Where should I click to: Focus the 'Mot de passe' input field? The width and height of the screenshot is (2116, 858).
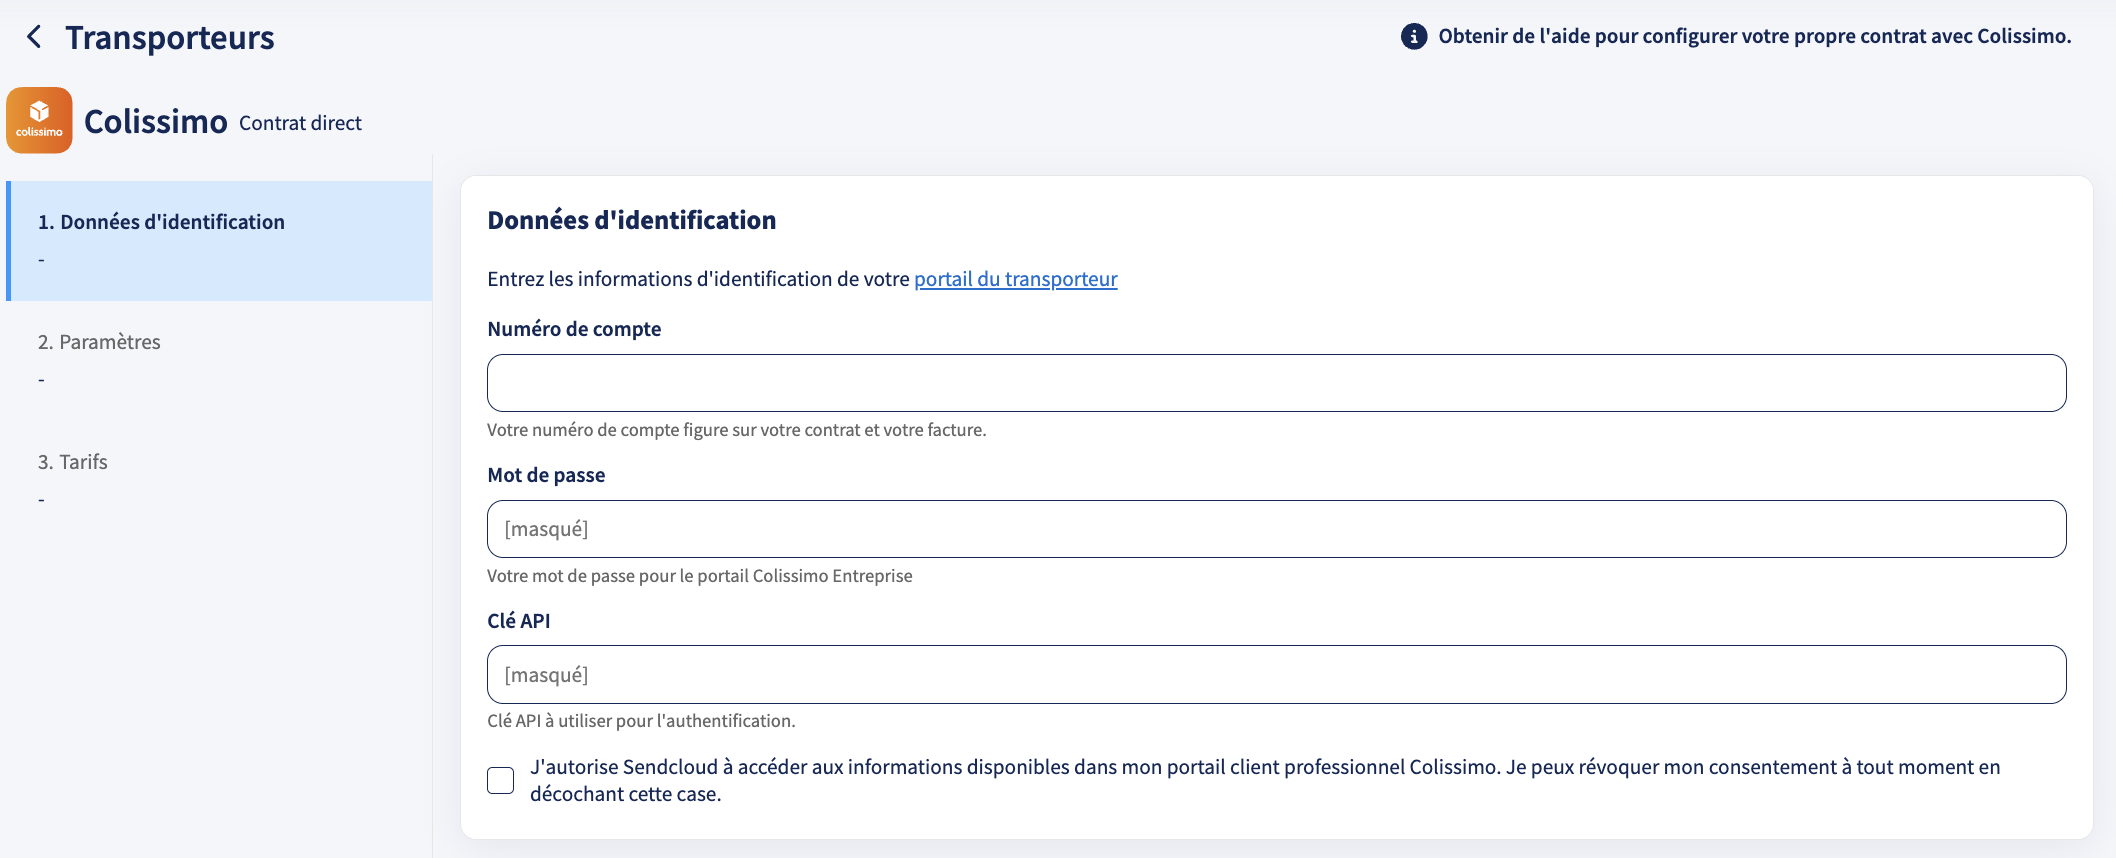pos(1276,529)
